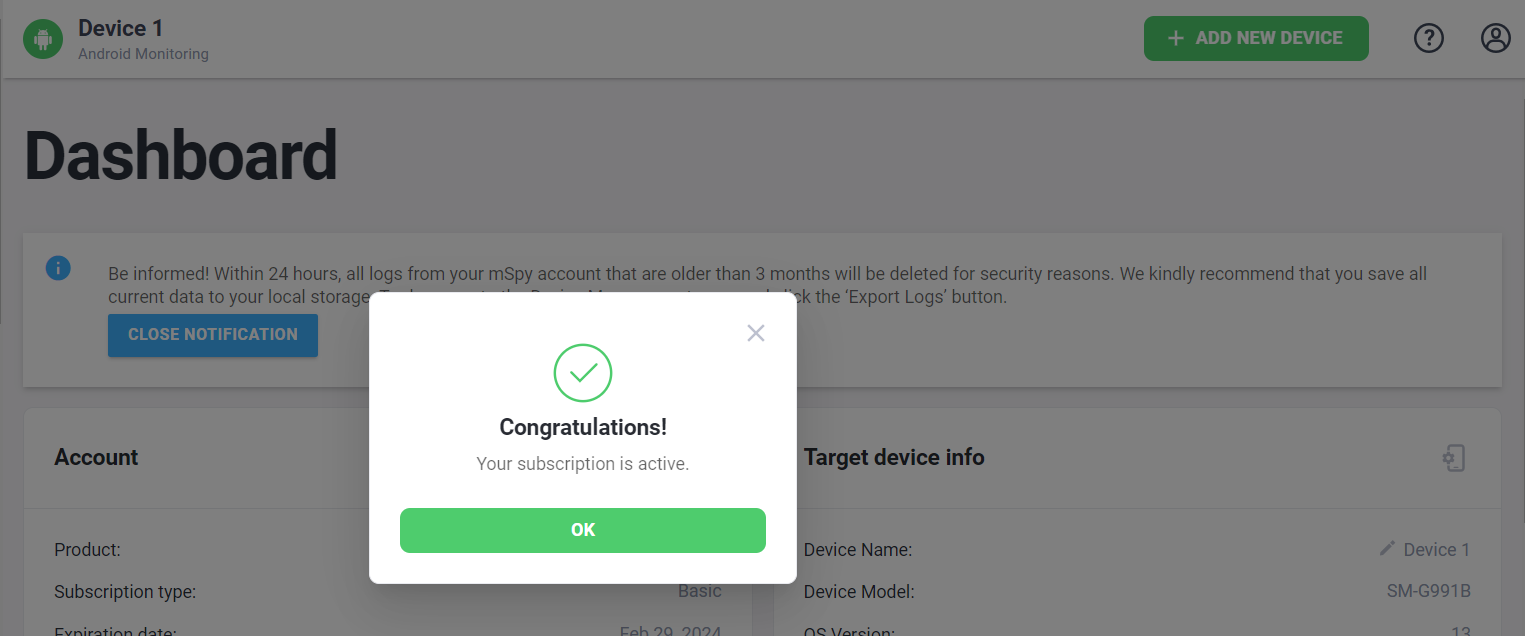Image resolution: width=1525 pixels, height=636 pixels.
Task: Click the Target device info heading
Action: coord(894,457)
